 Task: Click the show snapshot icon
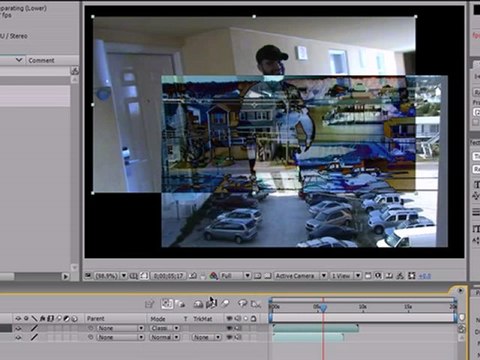(x=203, y=276)
